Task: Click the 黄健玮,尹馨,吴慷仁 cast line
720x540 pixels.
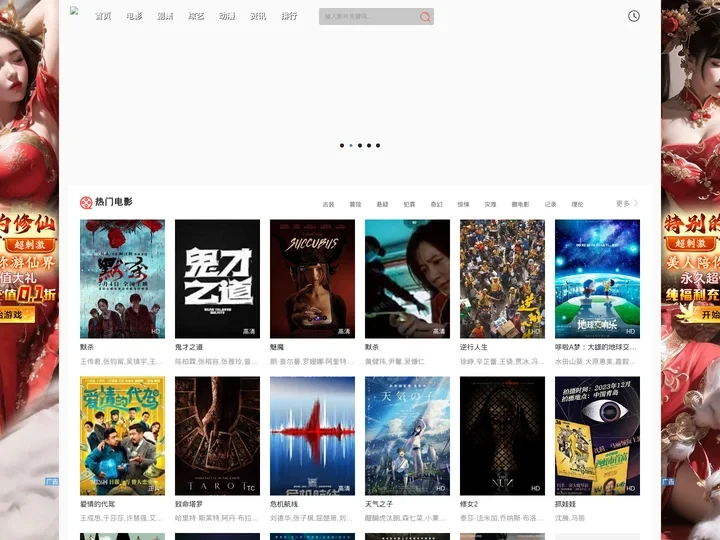Action: (x=395, y=362)
